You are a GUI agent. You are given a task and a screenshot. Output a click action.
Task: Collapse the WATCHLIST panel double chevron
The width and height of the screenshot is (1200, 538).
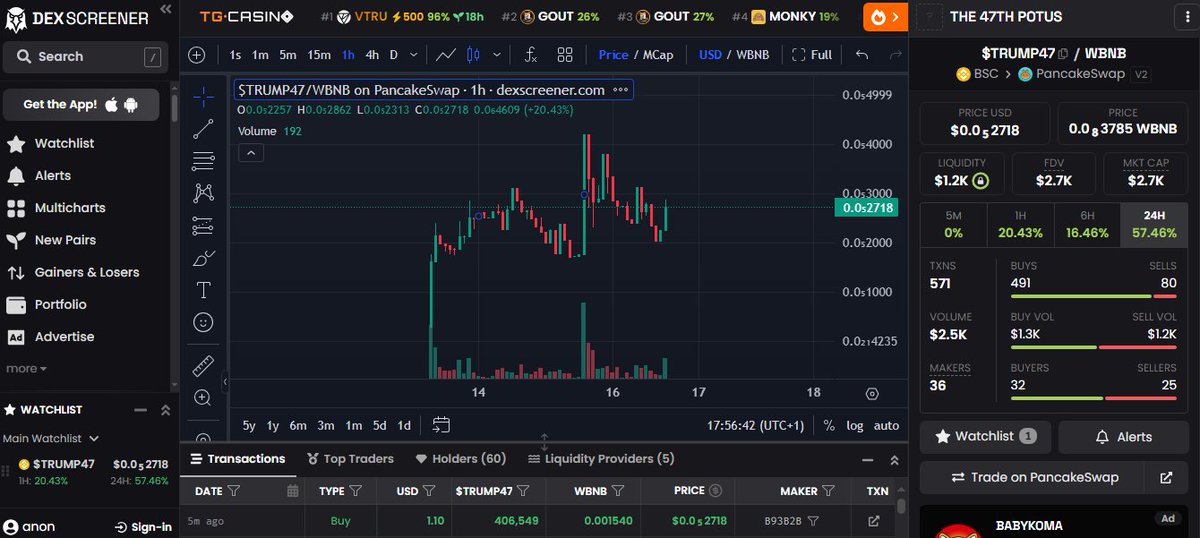(x=166, y=410)
